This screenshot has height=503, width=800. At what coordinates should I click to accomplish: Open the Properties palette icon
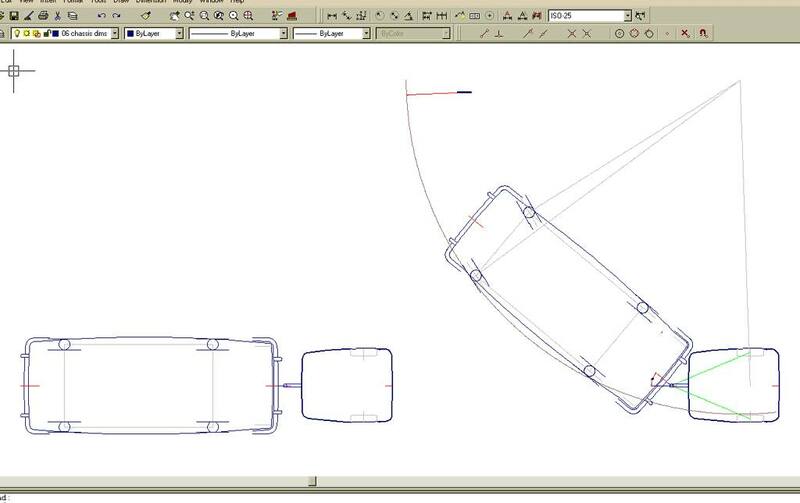[277, 16]
